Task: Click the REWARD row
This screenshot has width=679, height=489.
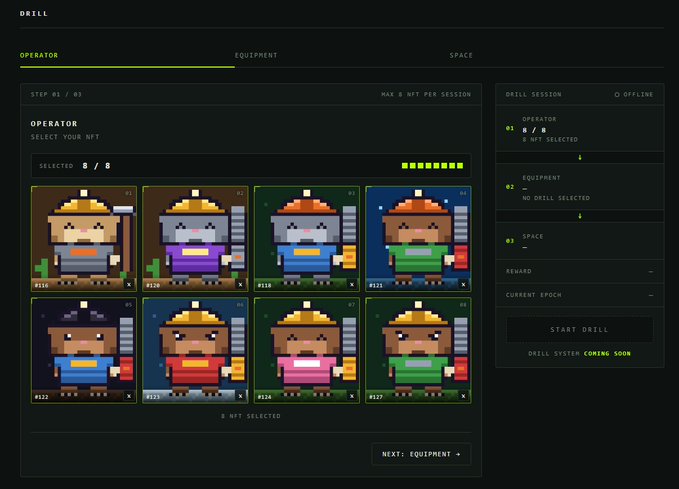Action: [580, 272]
